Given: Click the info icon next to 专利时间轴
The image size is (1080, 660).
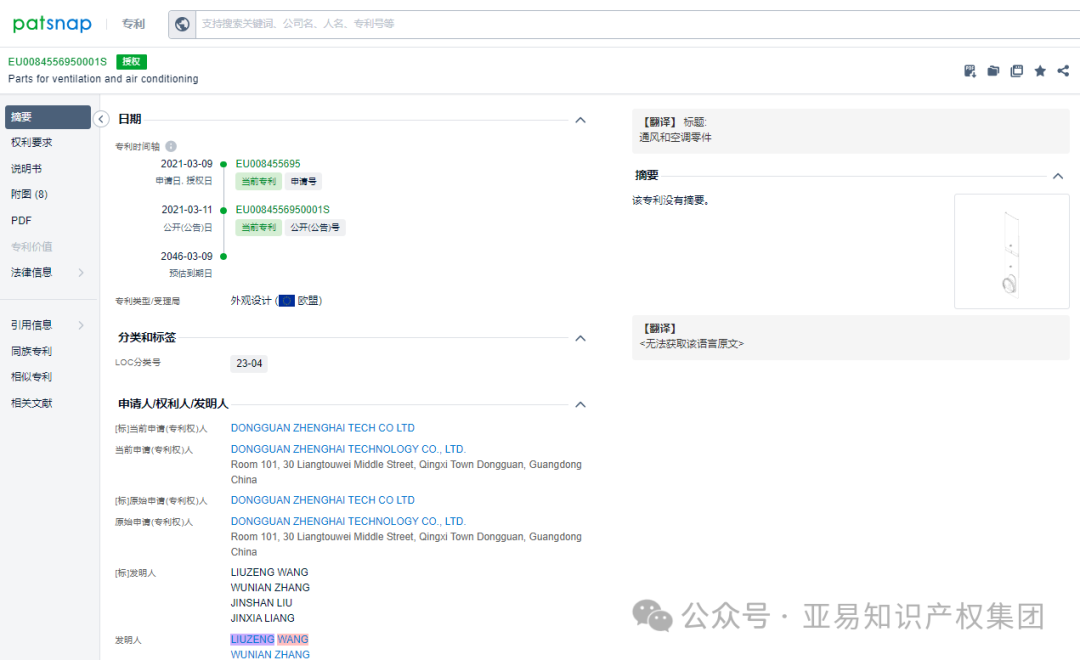Looking at the screenshot, I should [x=171, y=146].
